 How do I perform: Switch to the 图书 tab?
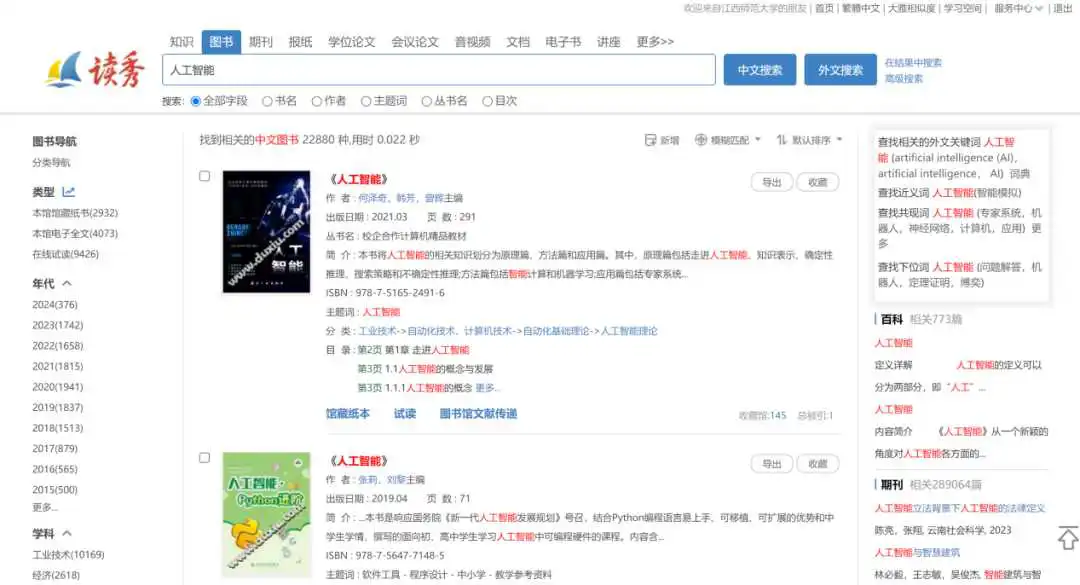pyautogui.click(x=221, y=41)
